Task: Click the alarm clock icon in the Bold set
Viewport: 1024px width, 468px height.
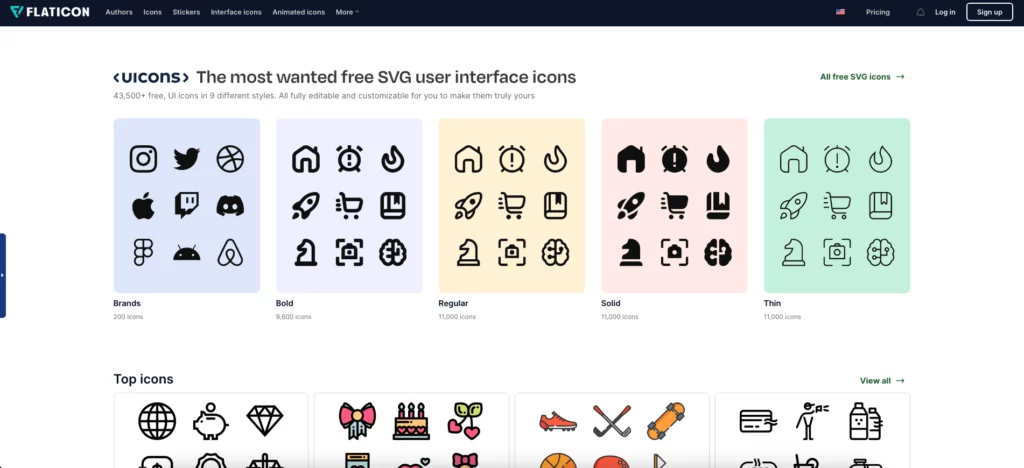Action: 349,159
